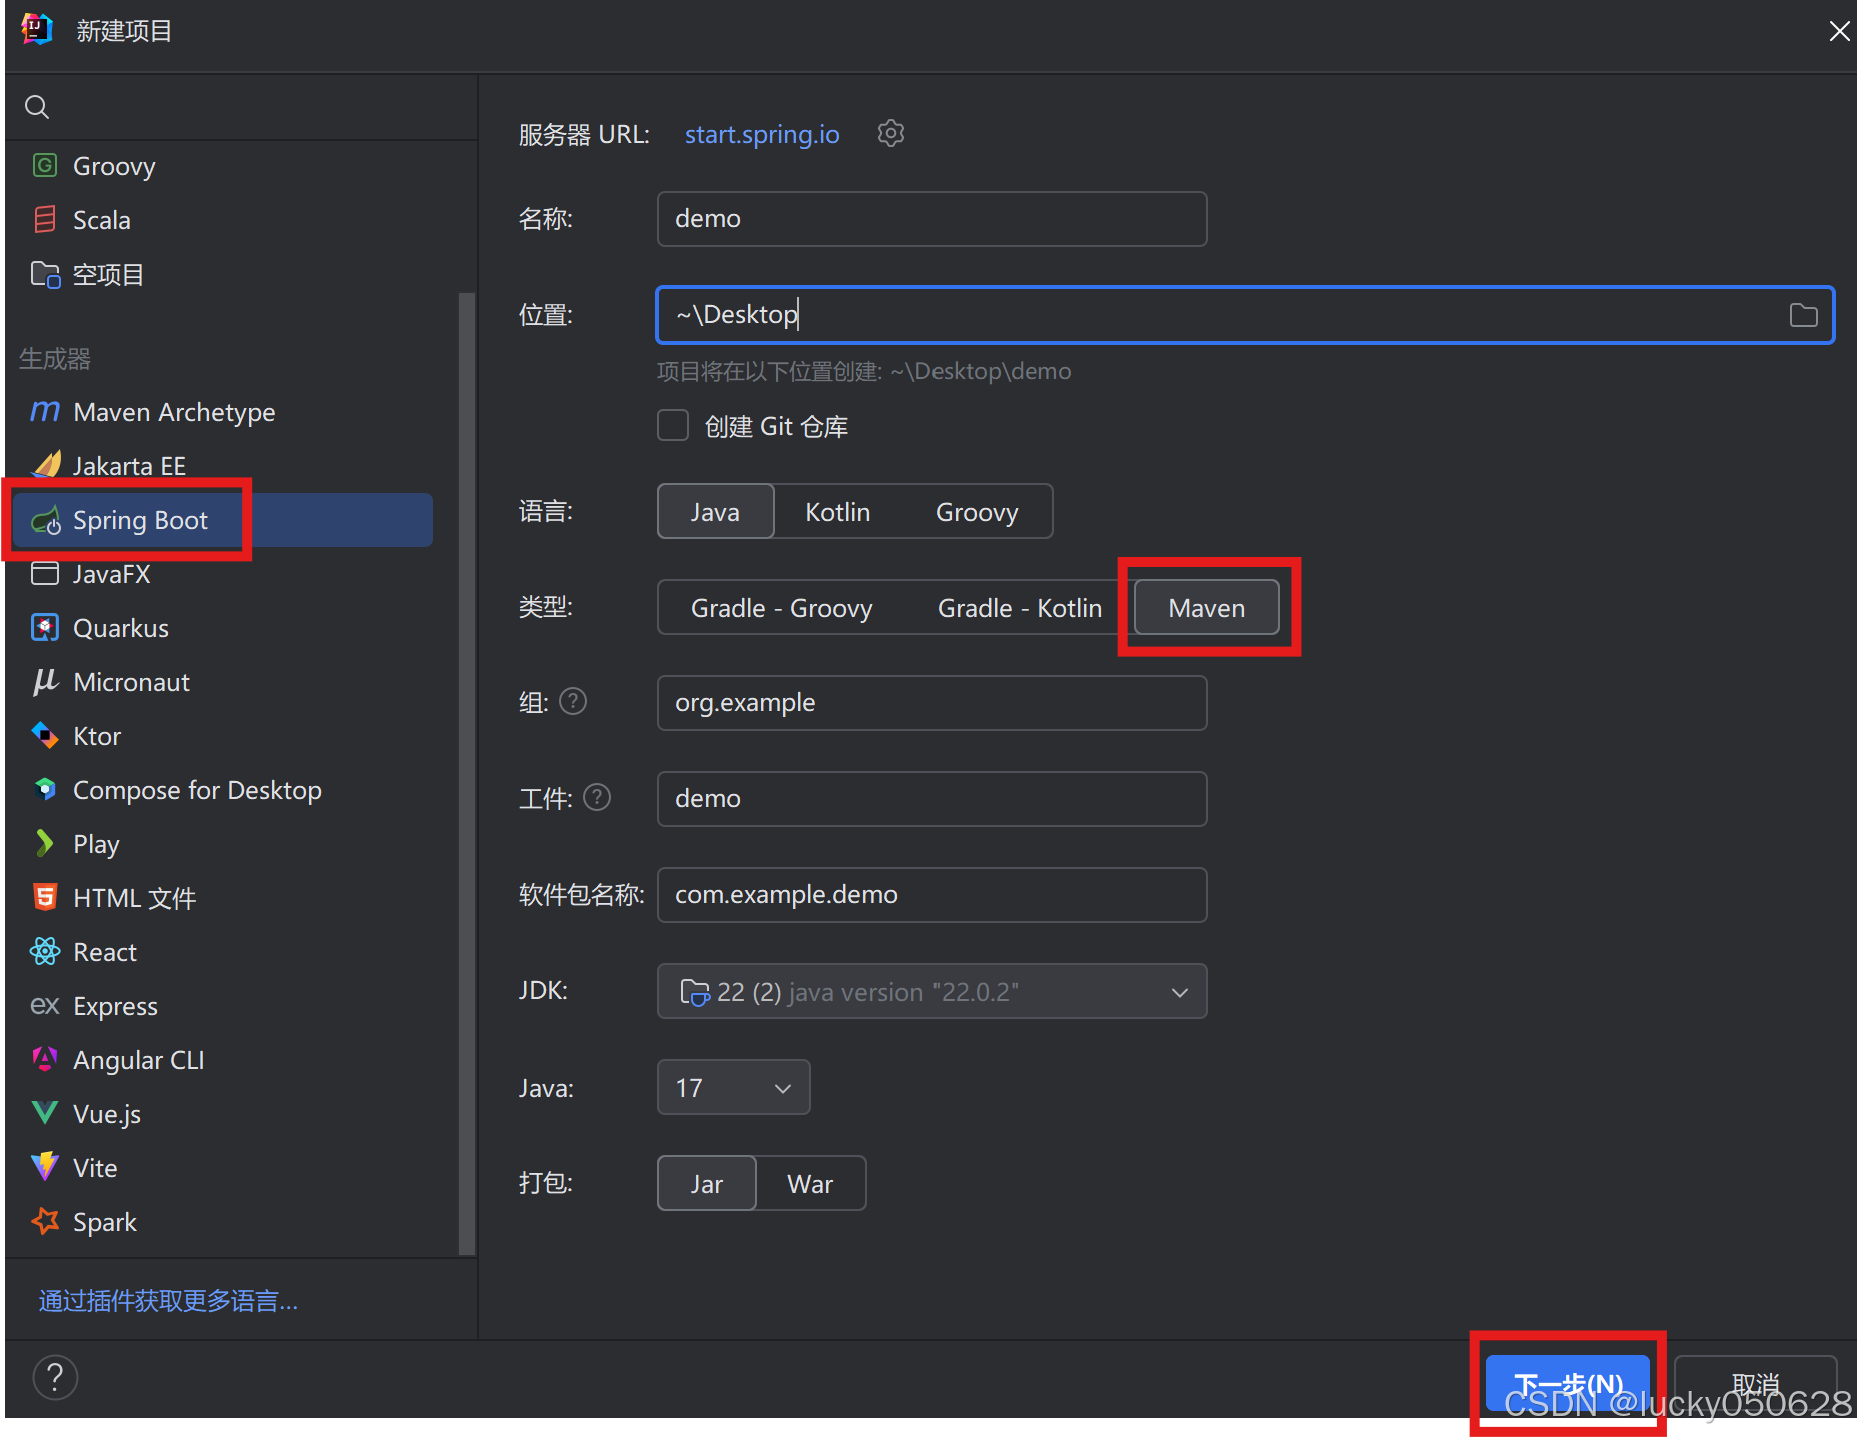The height and width of the screenshot is (1437, 1857).
Task: Click the 工件 artifact input field
Action: pyautogui.click(x=932, y=798)
